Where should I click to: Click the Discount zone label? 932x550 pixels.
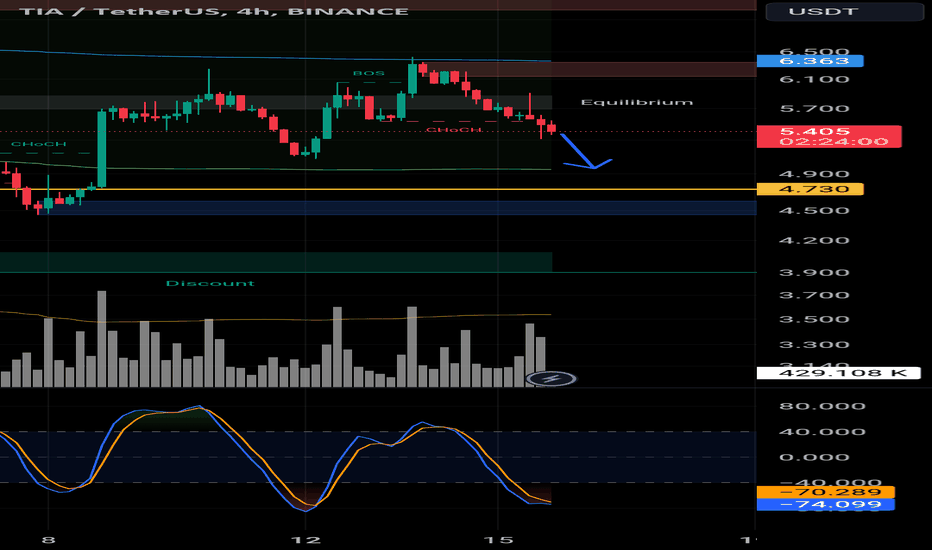[210, 283]
